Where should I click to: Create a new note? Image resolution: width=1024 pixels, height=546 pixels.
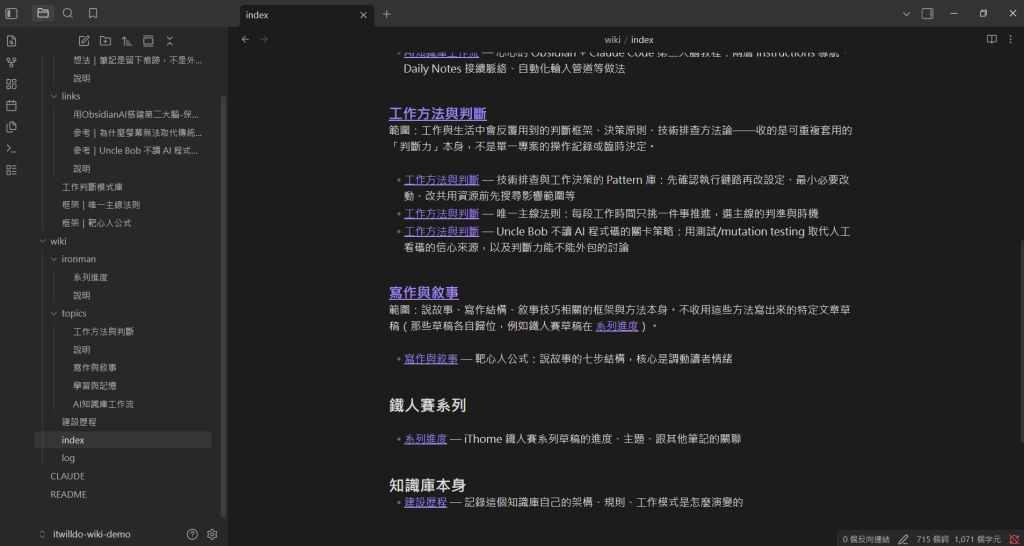click(x=84, y=40)
